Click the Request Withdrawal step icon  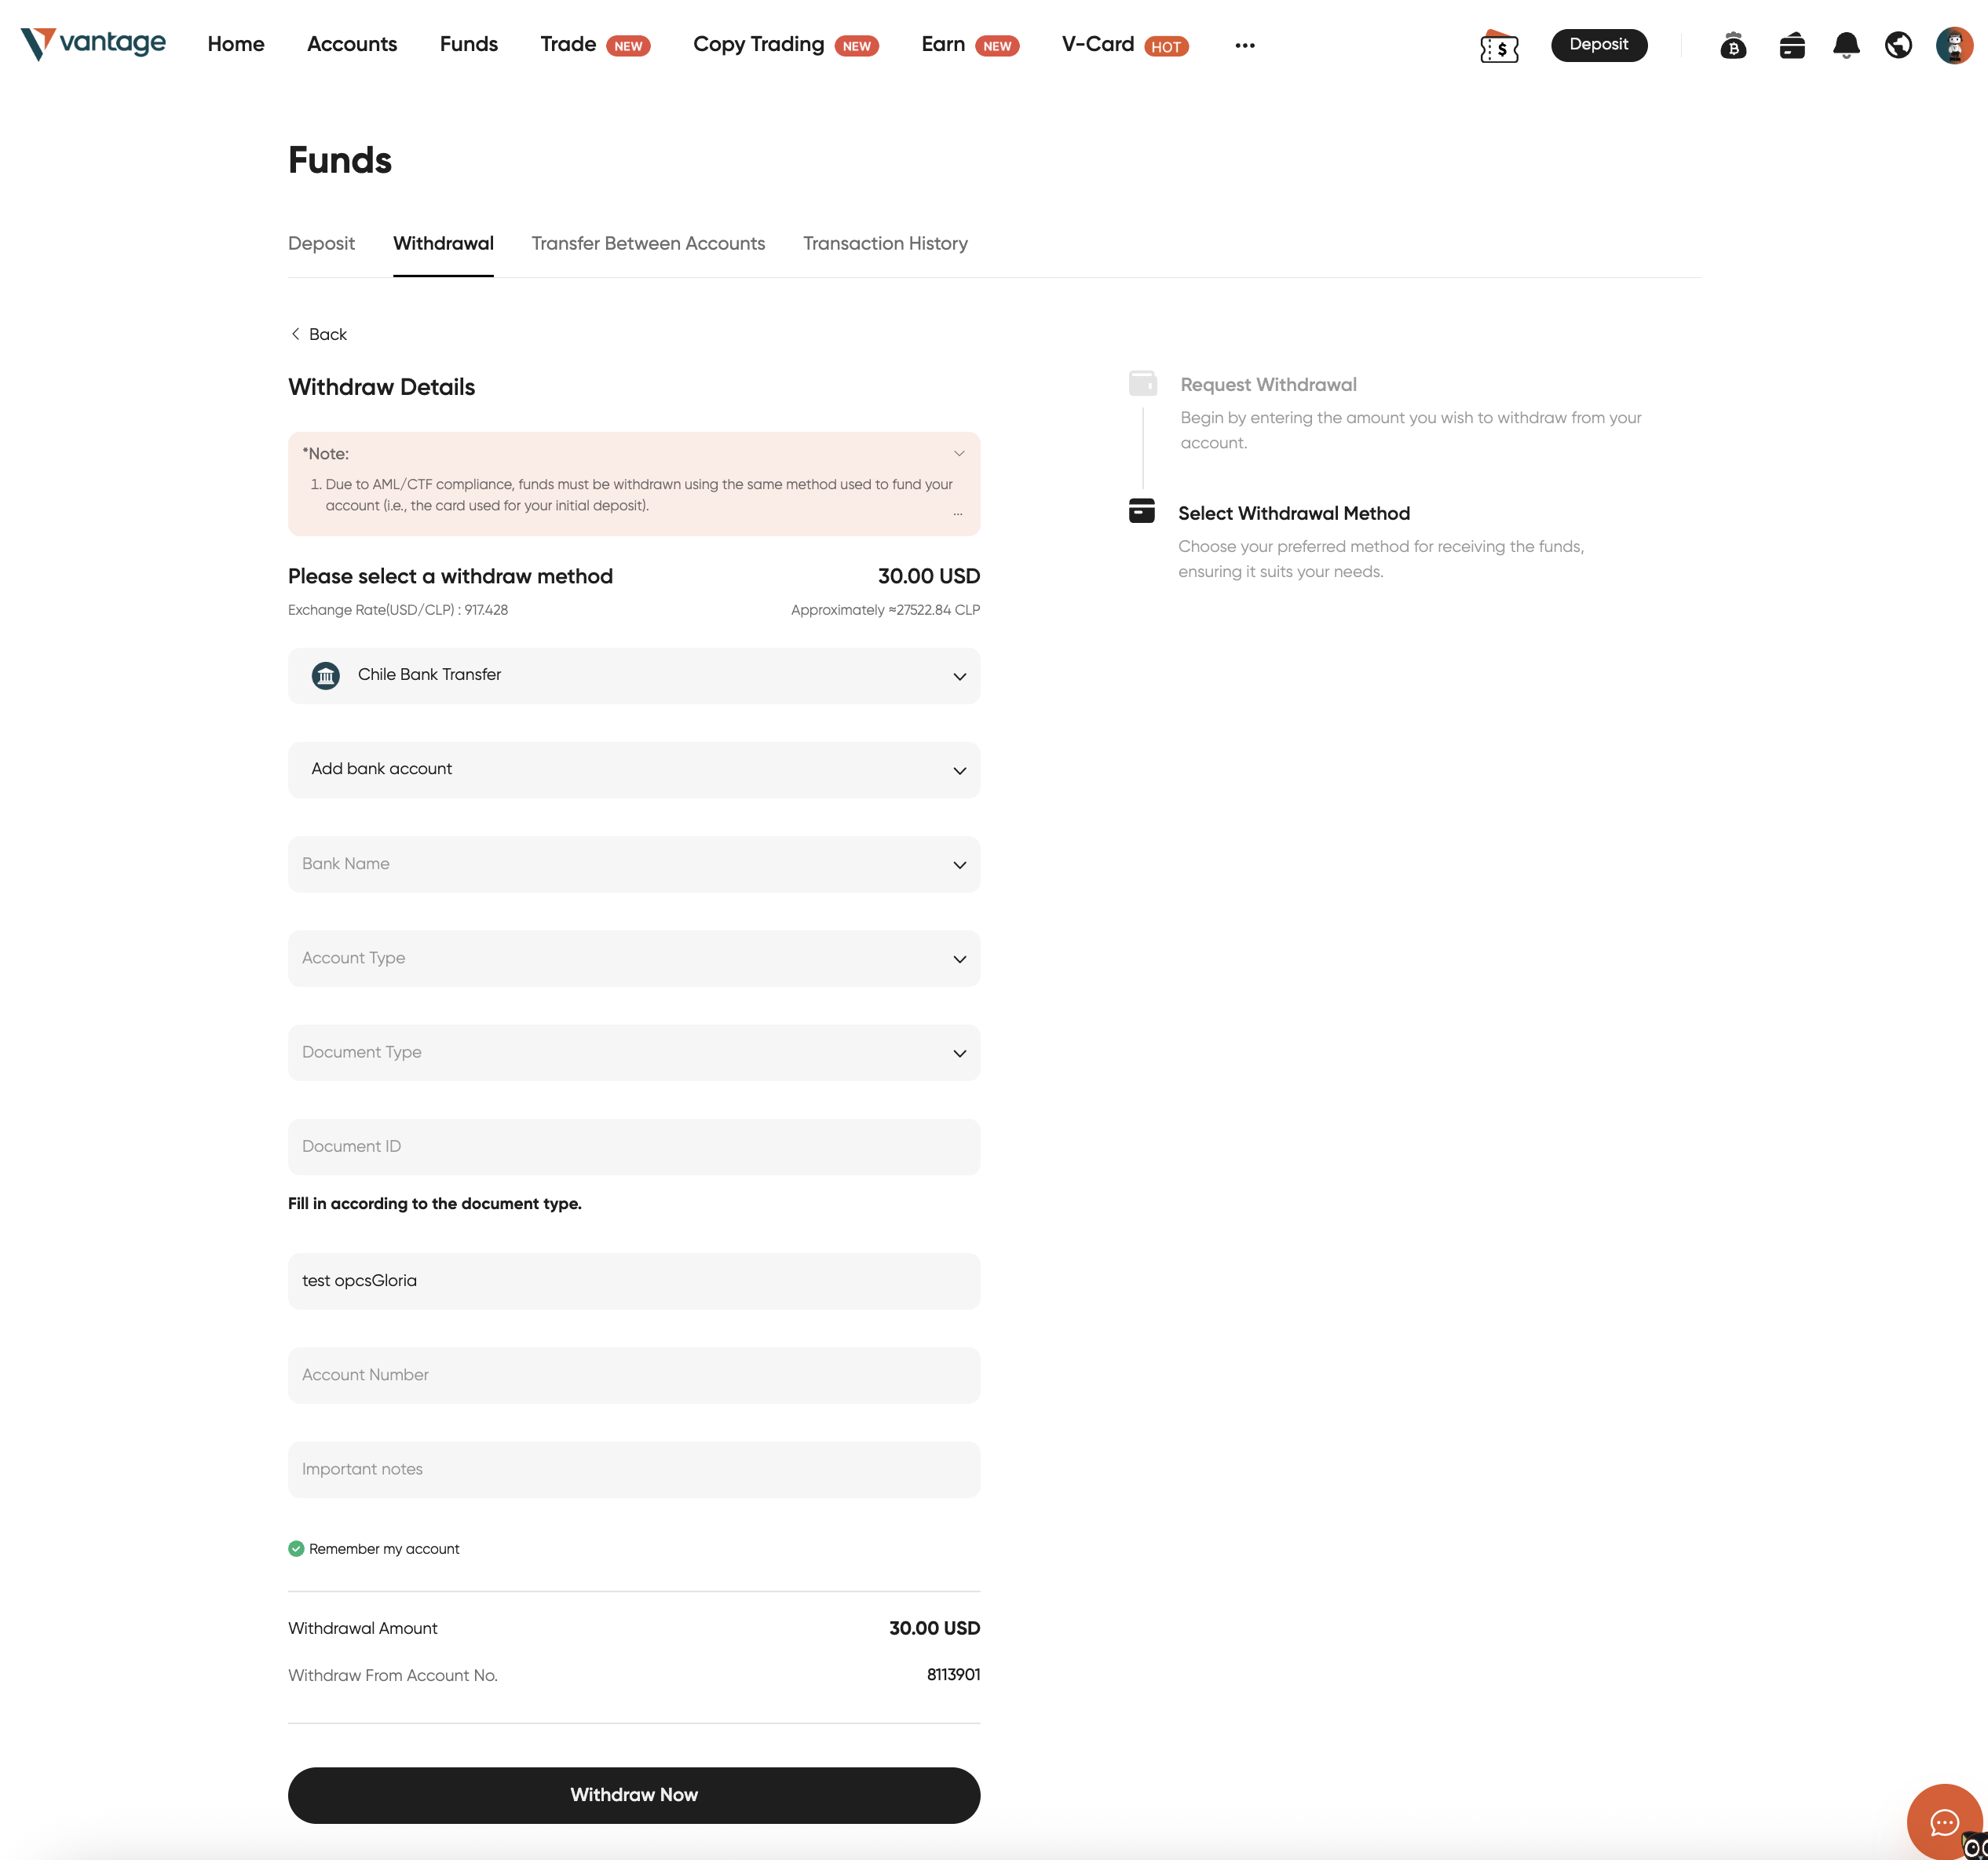(x=1142, y=383)
